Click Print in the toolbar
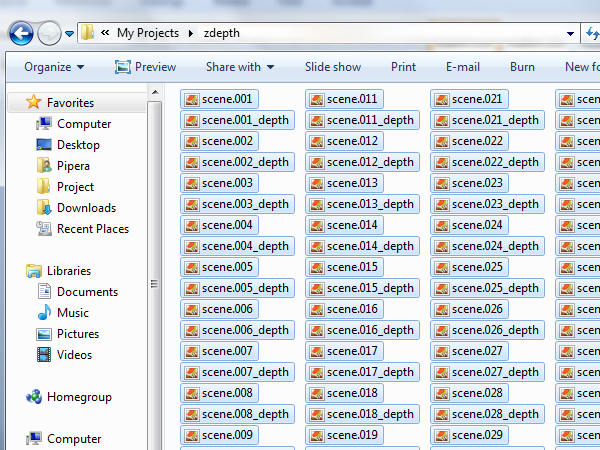 pos(403,67)
